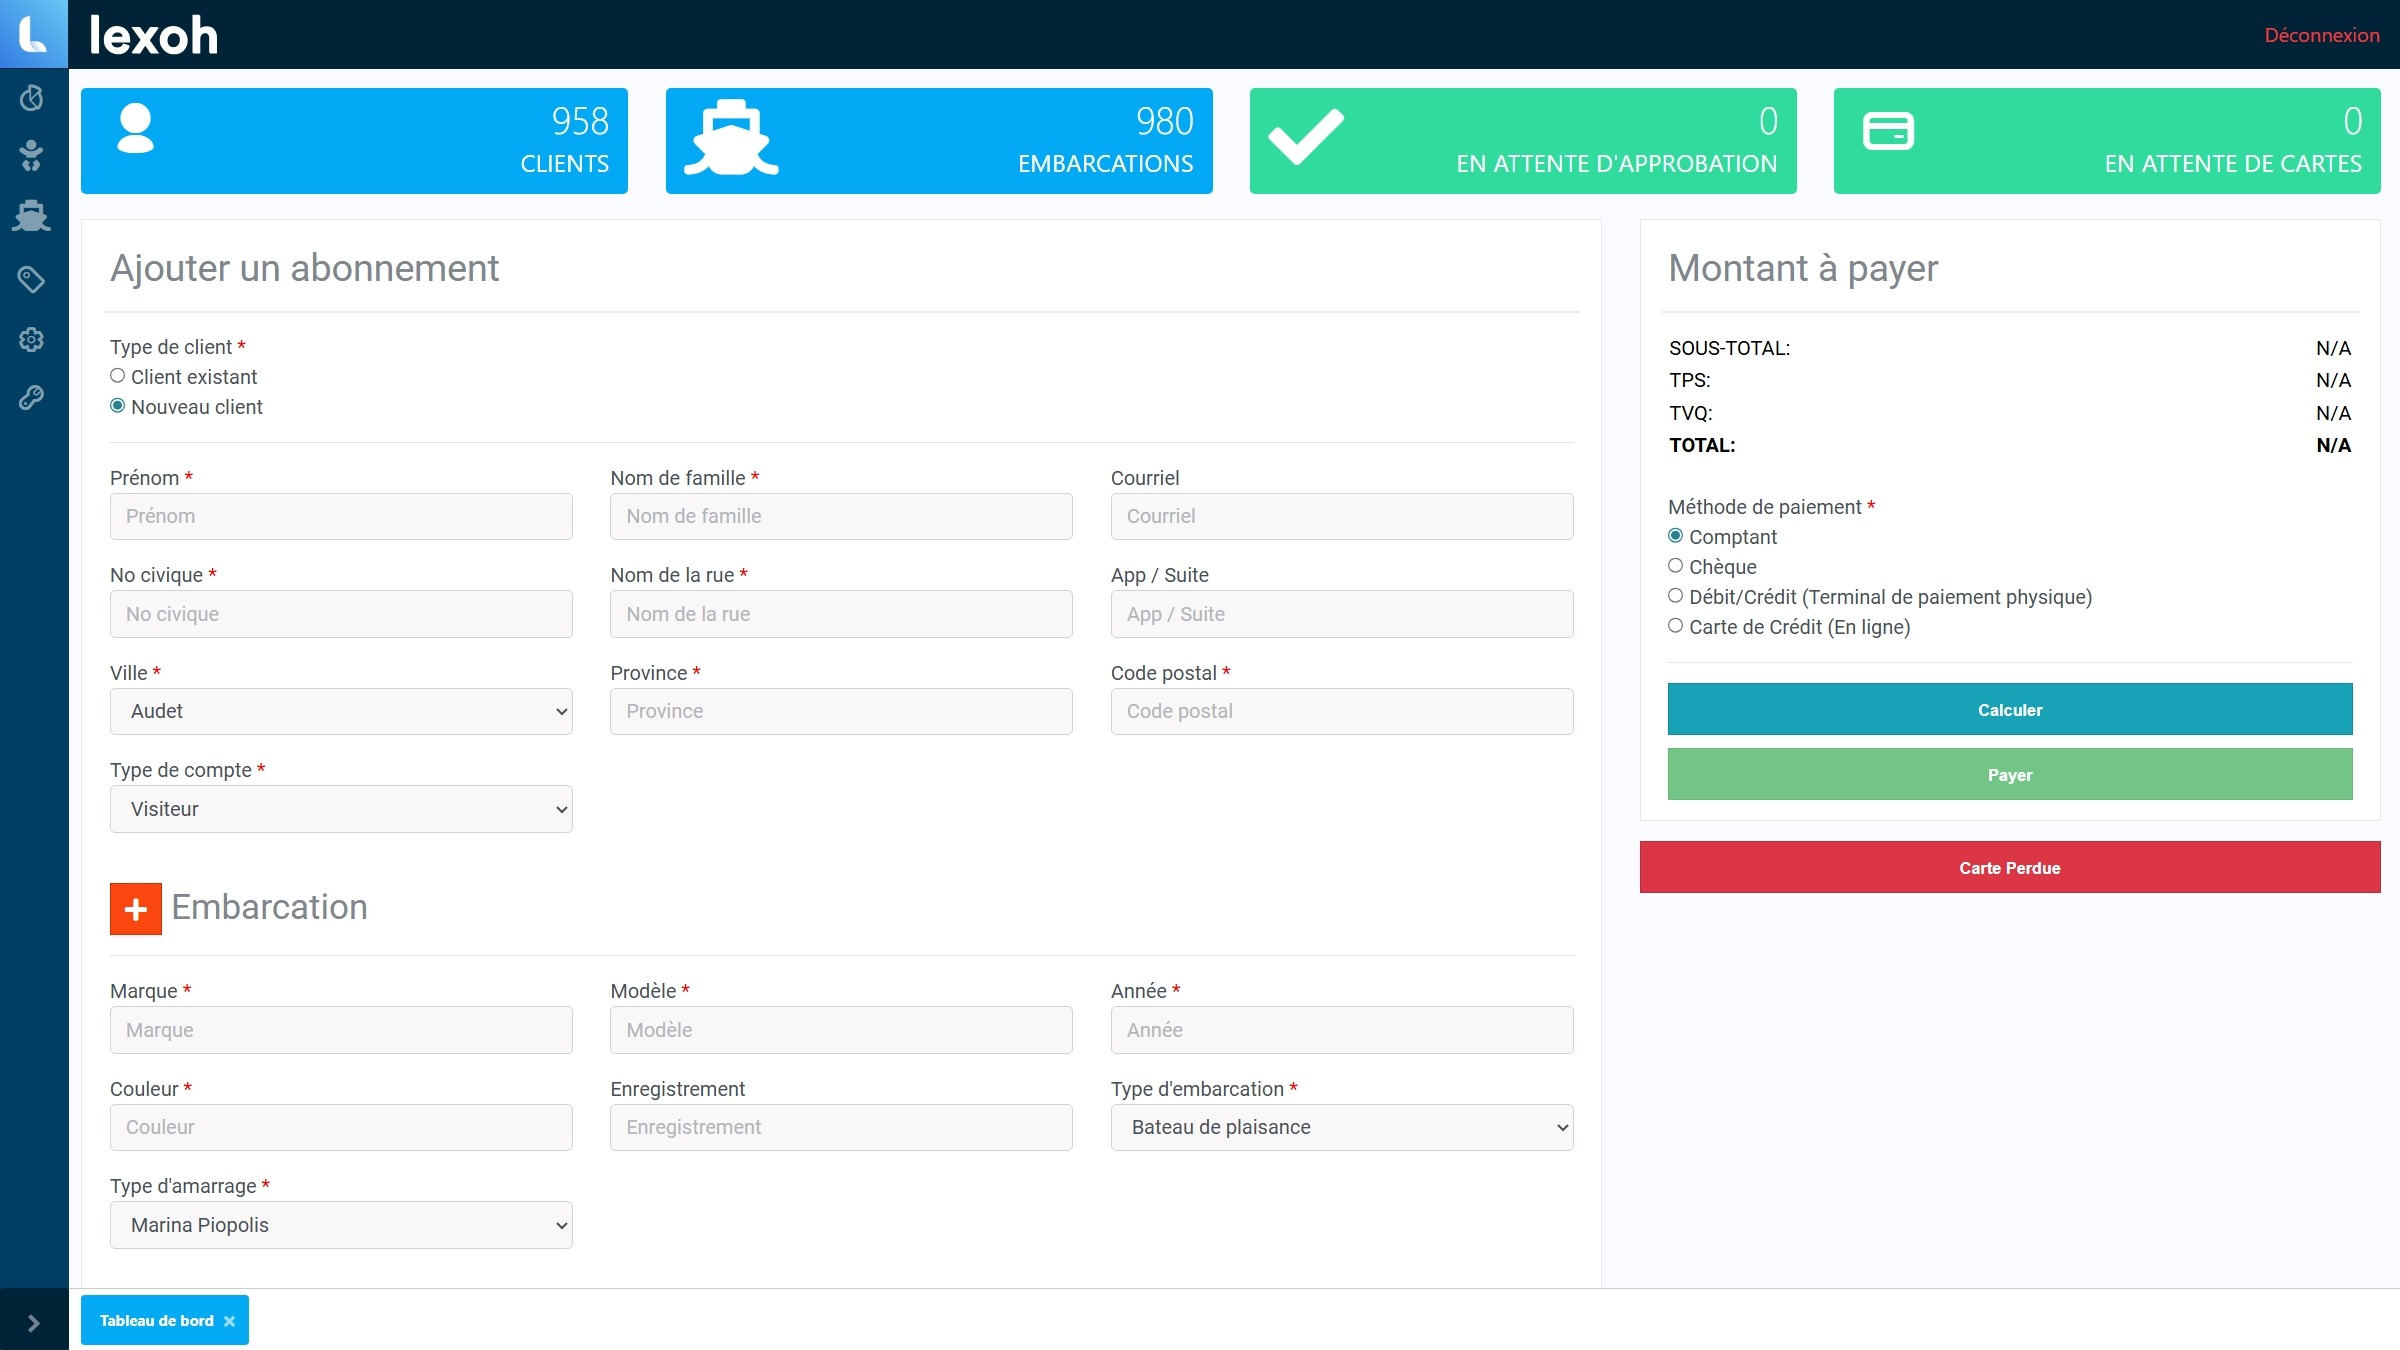
Task: Click the wrench tools sidebar icon
Action: pyautogui.click(x=32, y=398)
